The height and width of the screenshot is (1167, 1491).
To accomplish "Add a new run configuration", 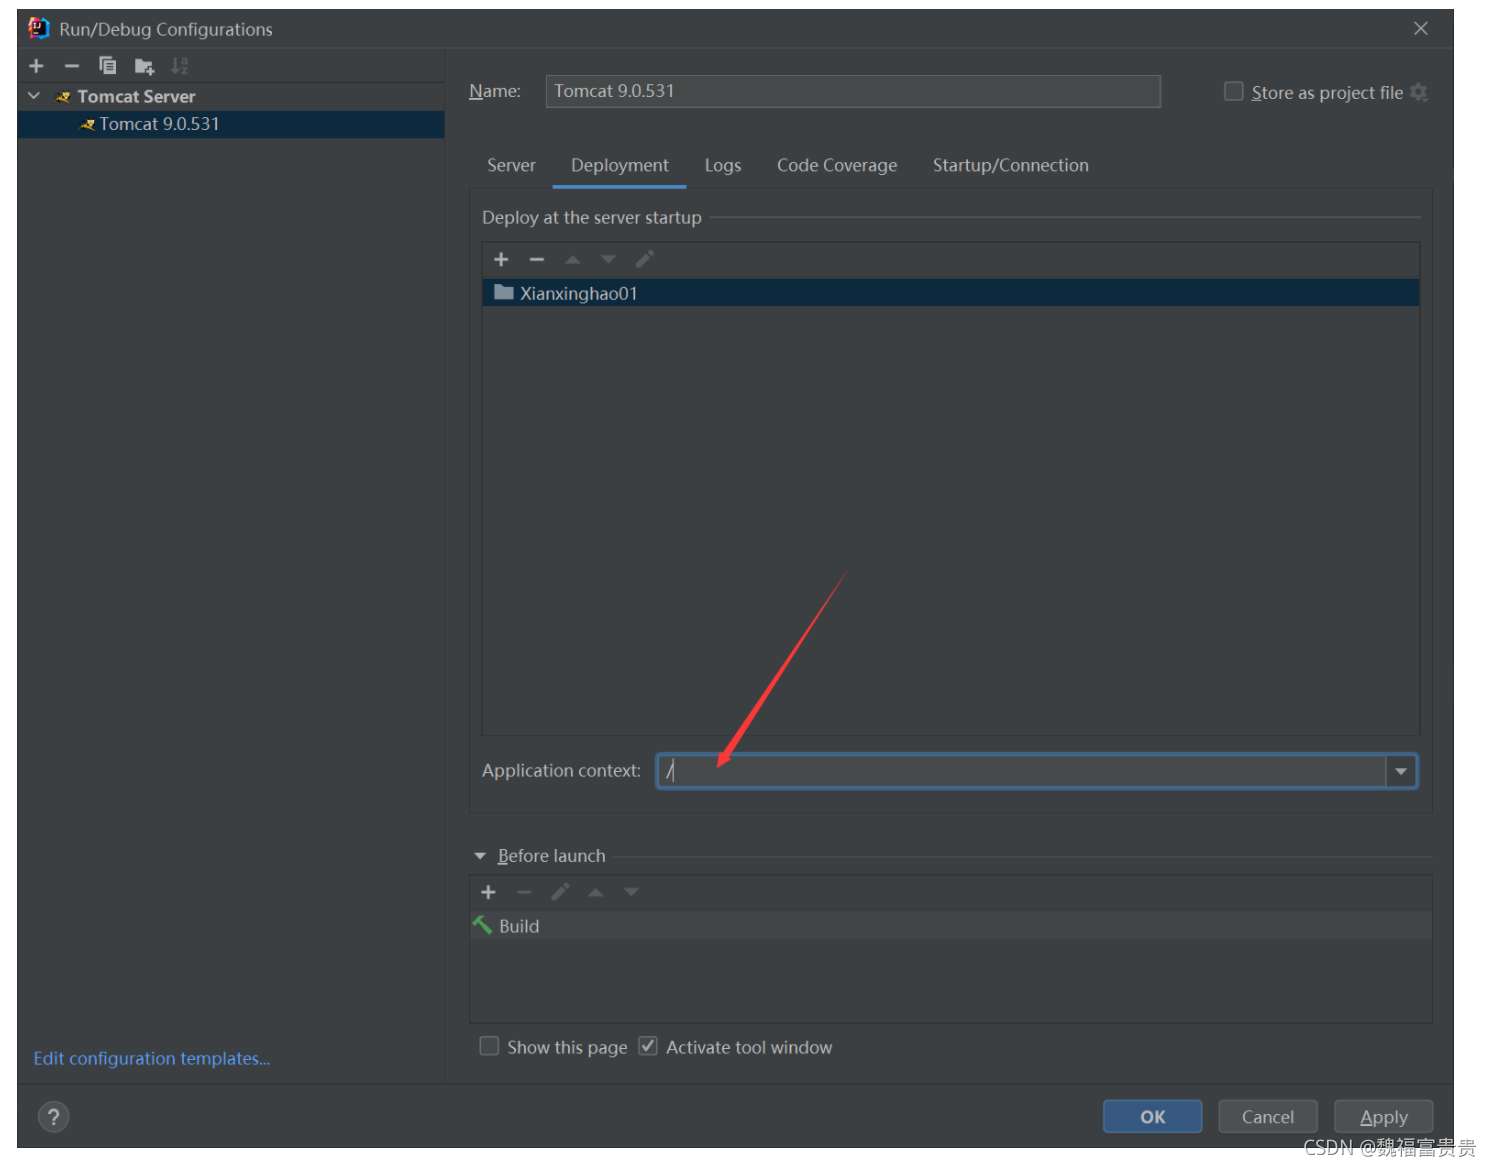I will (x=37, y=66).
